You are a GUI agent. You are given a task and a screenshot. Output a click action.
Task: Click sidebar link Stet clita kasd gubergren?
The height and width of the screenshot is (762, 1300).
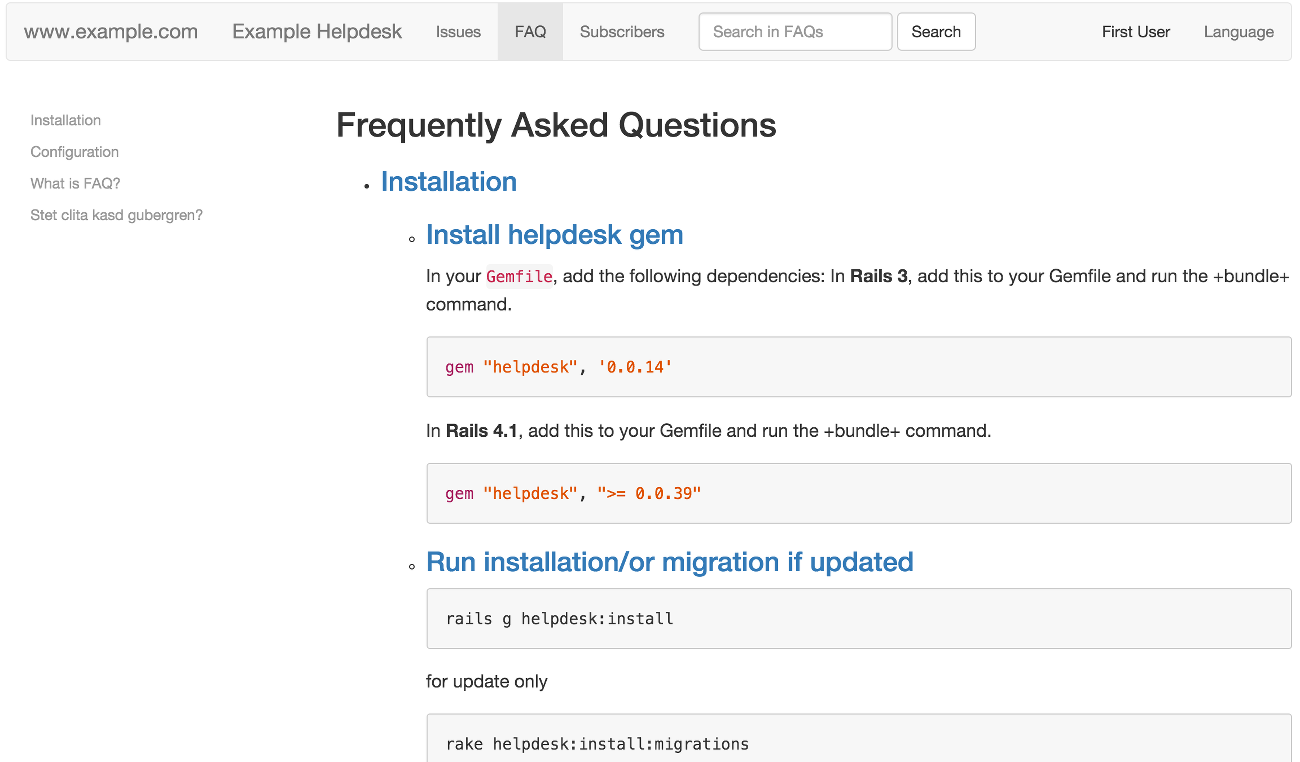pos(117,215)
